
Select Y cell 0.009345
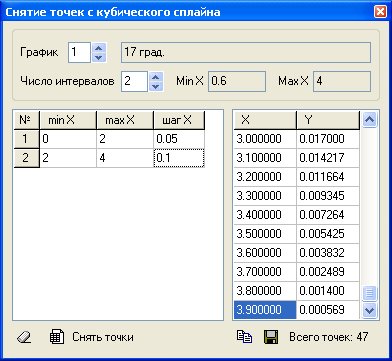tap(328, 196)
